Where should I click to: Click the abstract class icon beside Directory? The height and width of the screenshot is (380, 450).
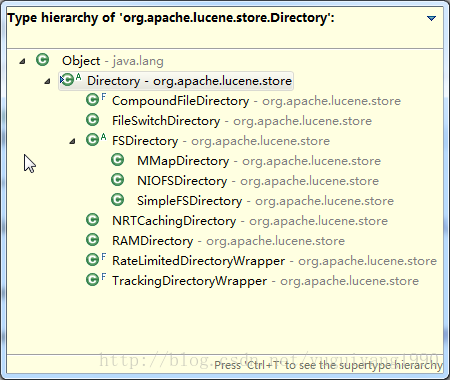(x=70, y=80)
